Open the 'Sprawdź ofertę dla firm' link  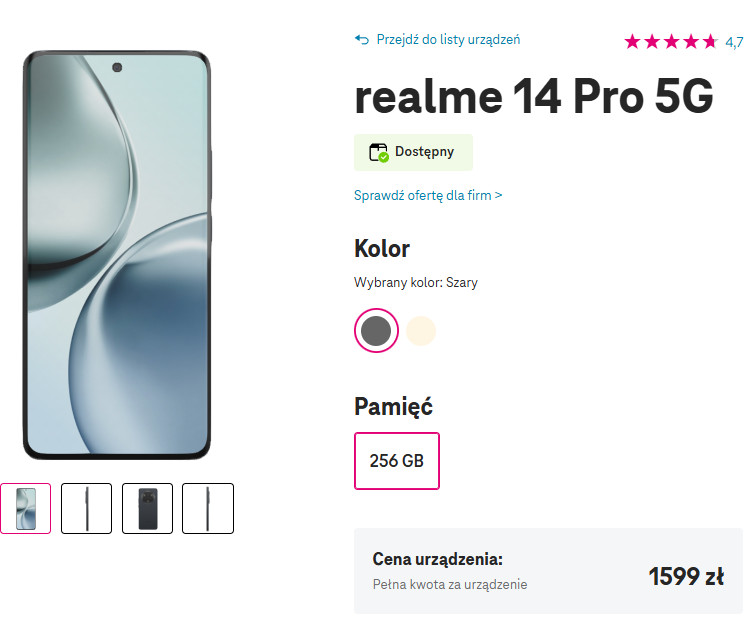(x=428, y=196)
